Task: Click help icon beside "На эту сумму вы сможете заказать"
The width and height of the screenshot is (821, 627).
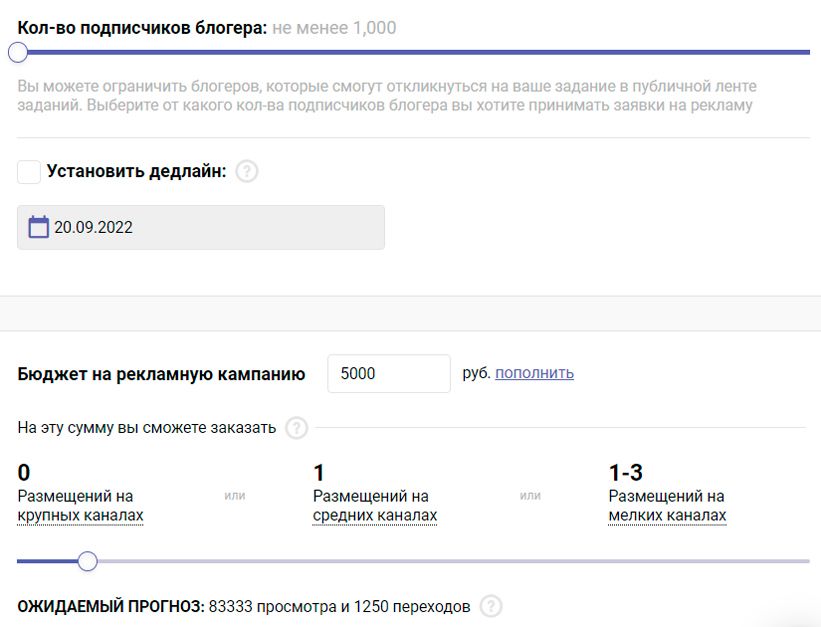Action: pos(296,428)
